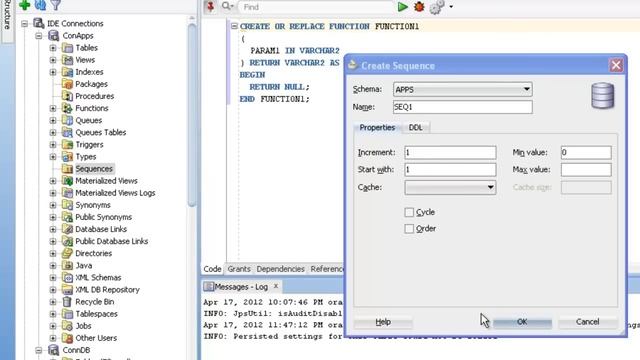Click the Start with input field
The height and width of the screenshot is (360, 640).
click(x=450, y=169)
